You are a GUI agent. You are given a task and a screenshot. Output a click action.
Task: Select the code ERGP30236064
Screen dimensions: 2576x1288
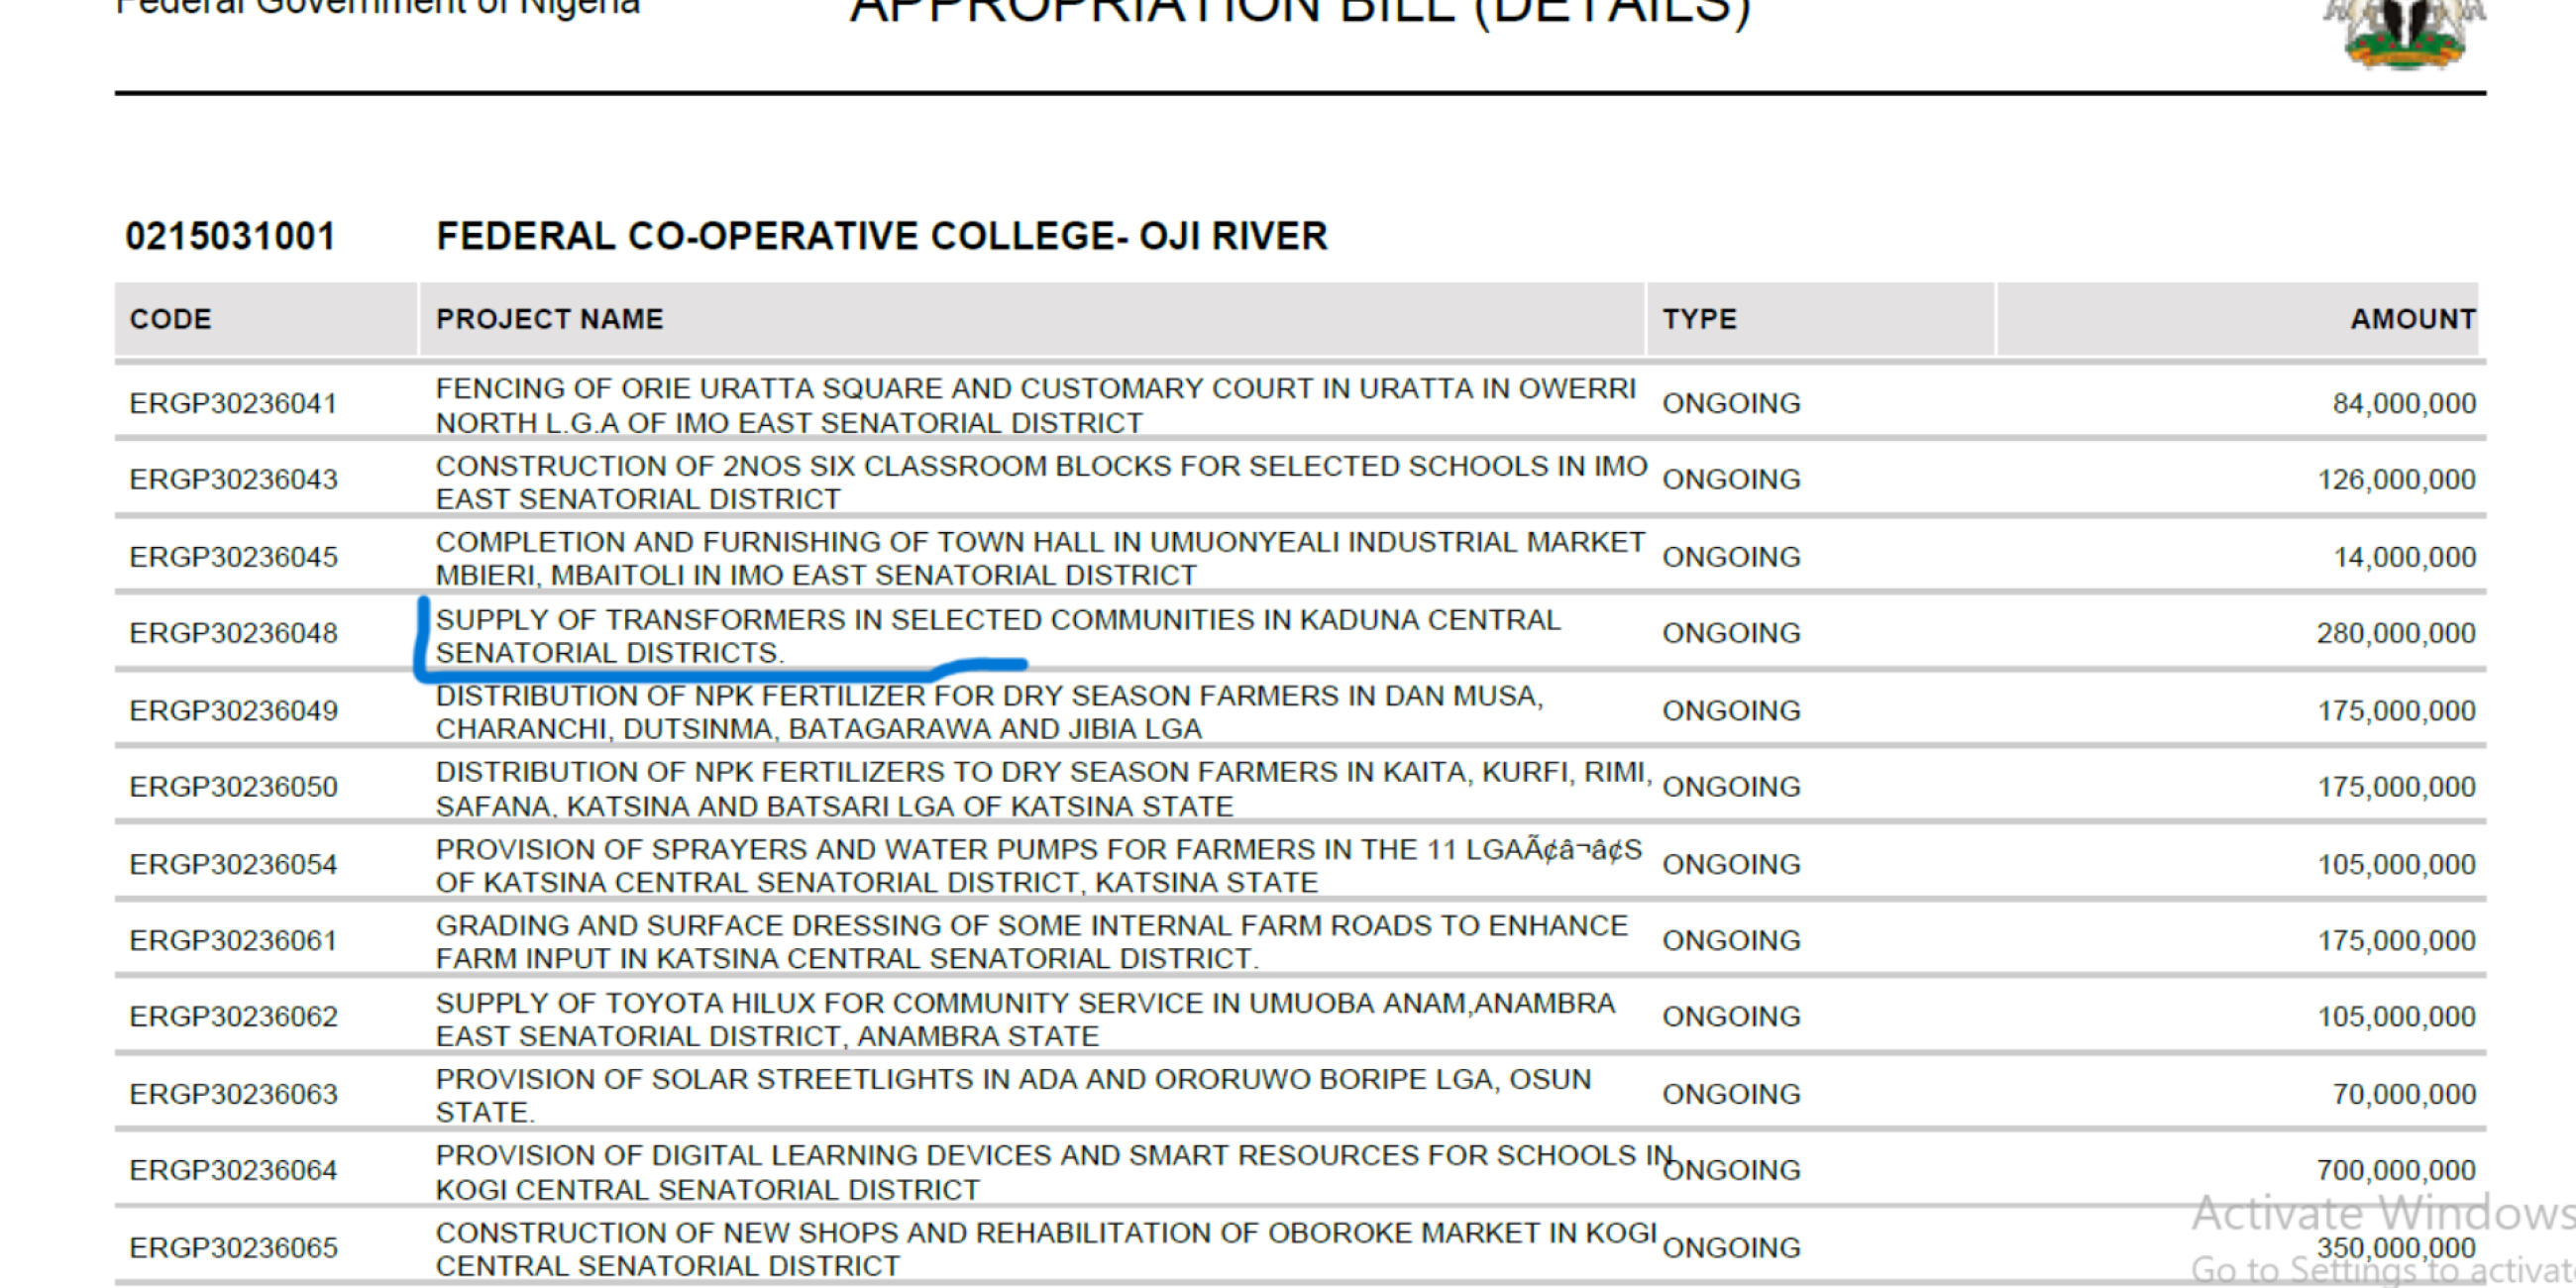click(x=234, y=1171)
